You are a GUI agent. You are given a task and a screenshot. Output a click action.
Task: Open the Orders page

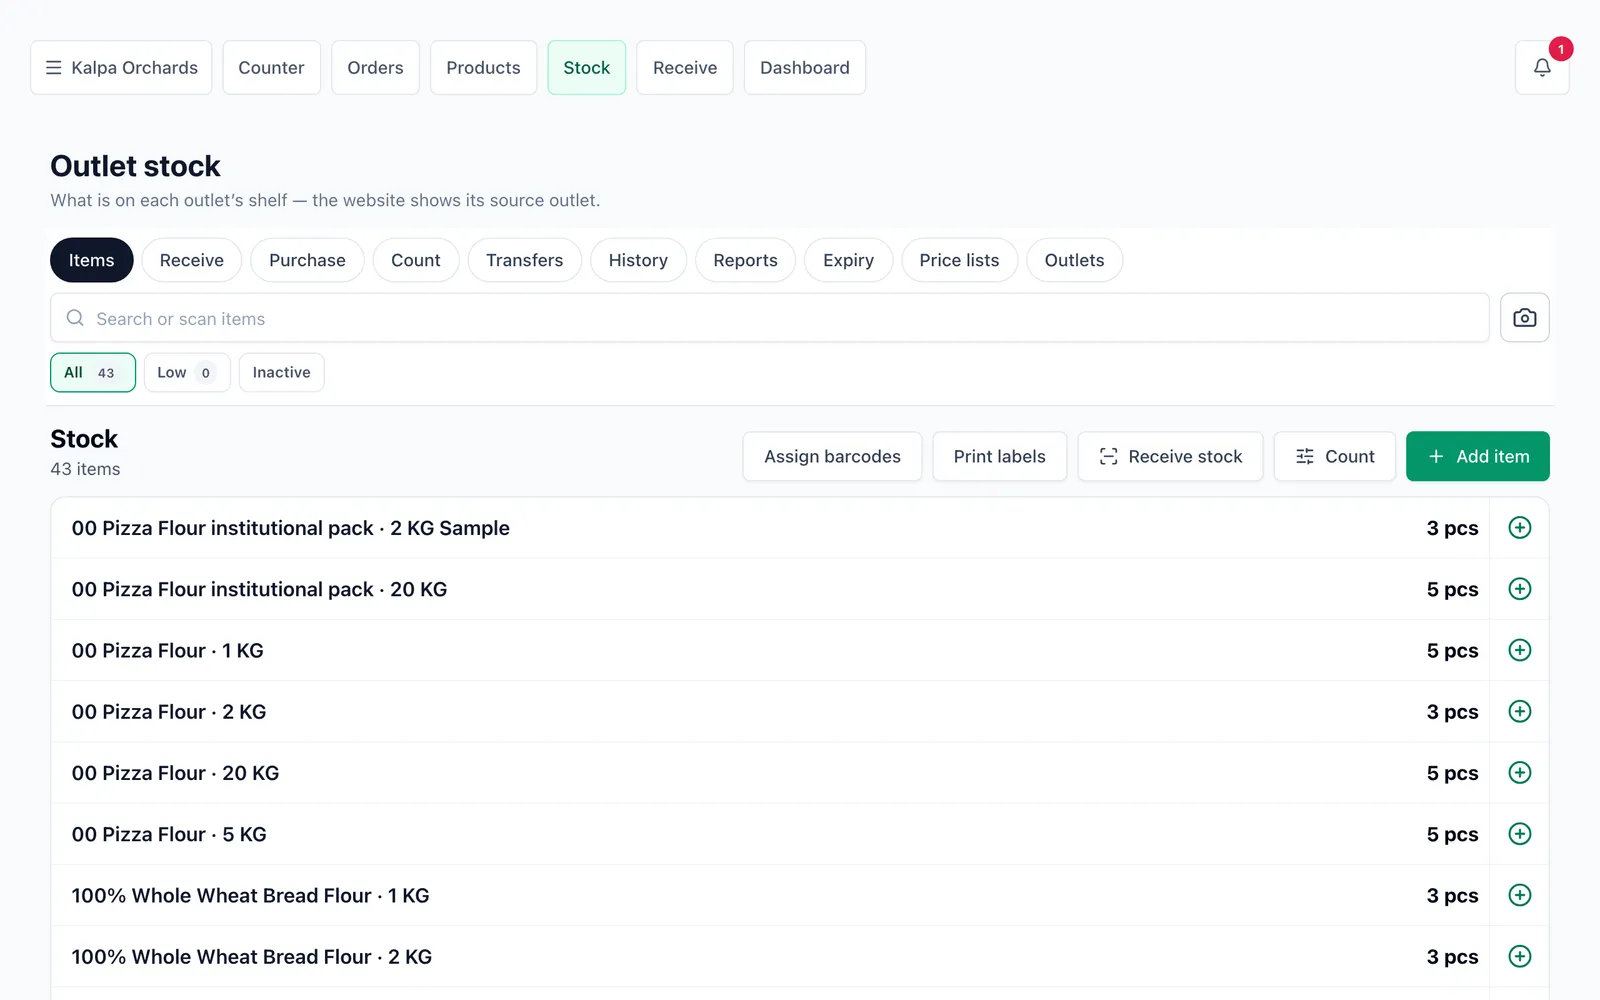pyautogui.click(x=375, y=67)
